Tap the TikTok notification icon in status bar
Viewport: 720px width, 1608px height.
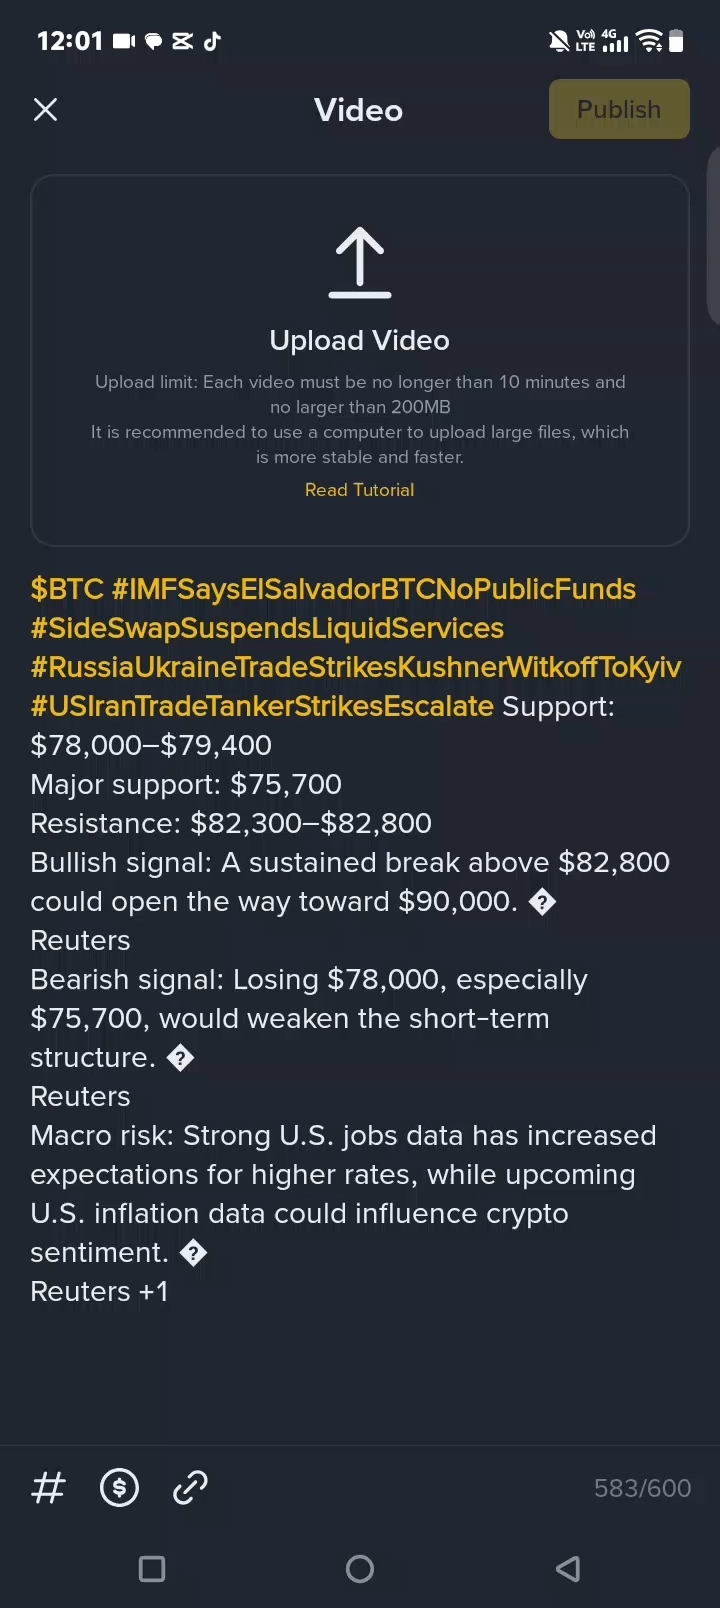coord(212,41)
